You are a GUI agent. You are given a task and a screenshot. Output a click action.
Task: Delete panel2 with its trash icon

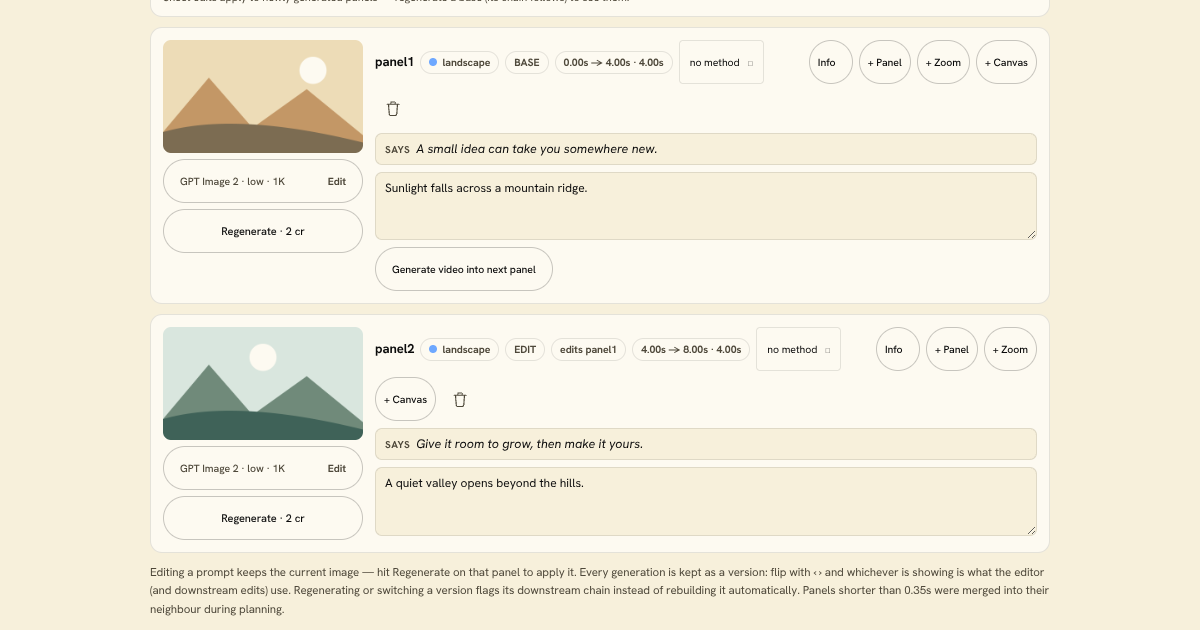[460, 399]
